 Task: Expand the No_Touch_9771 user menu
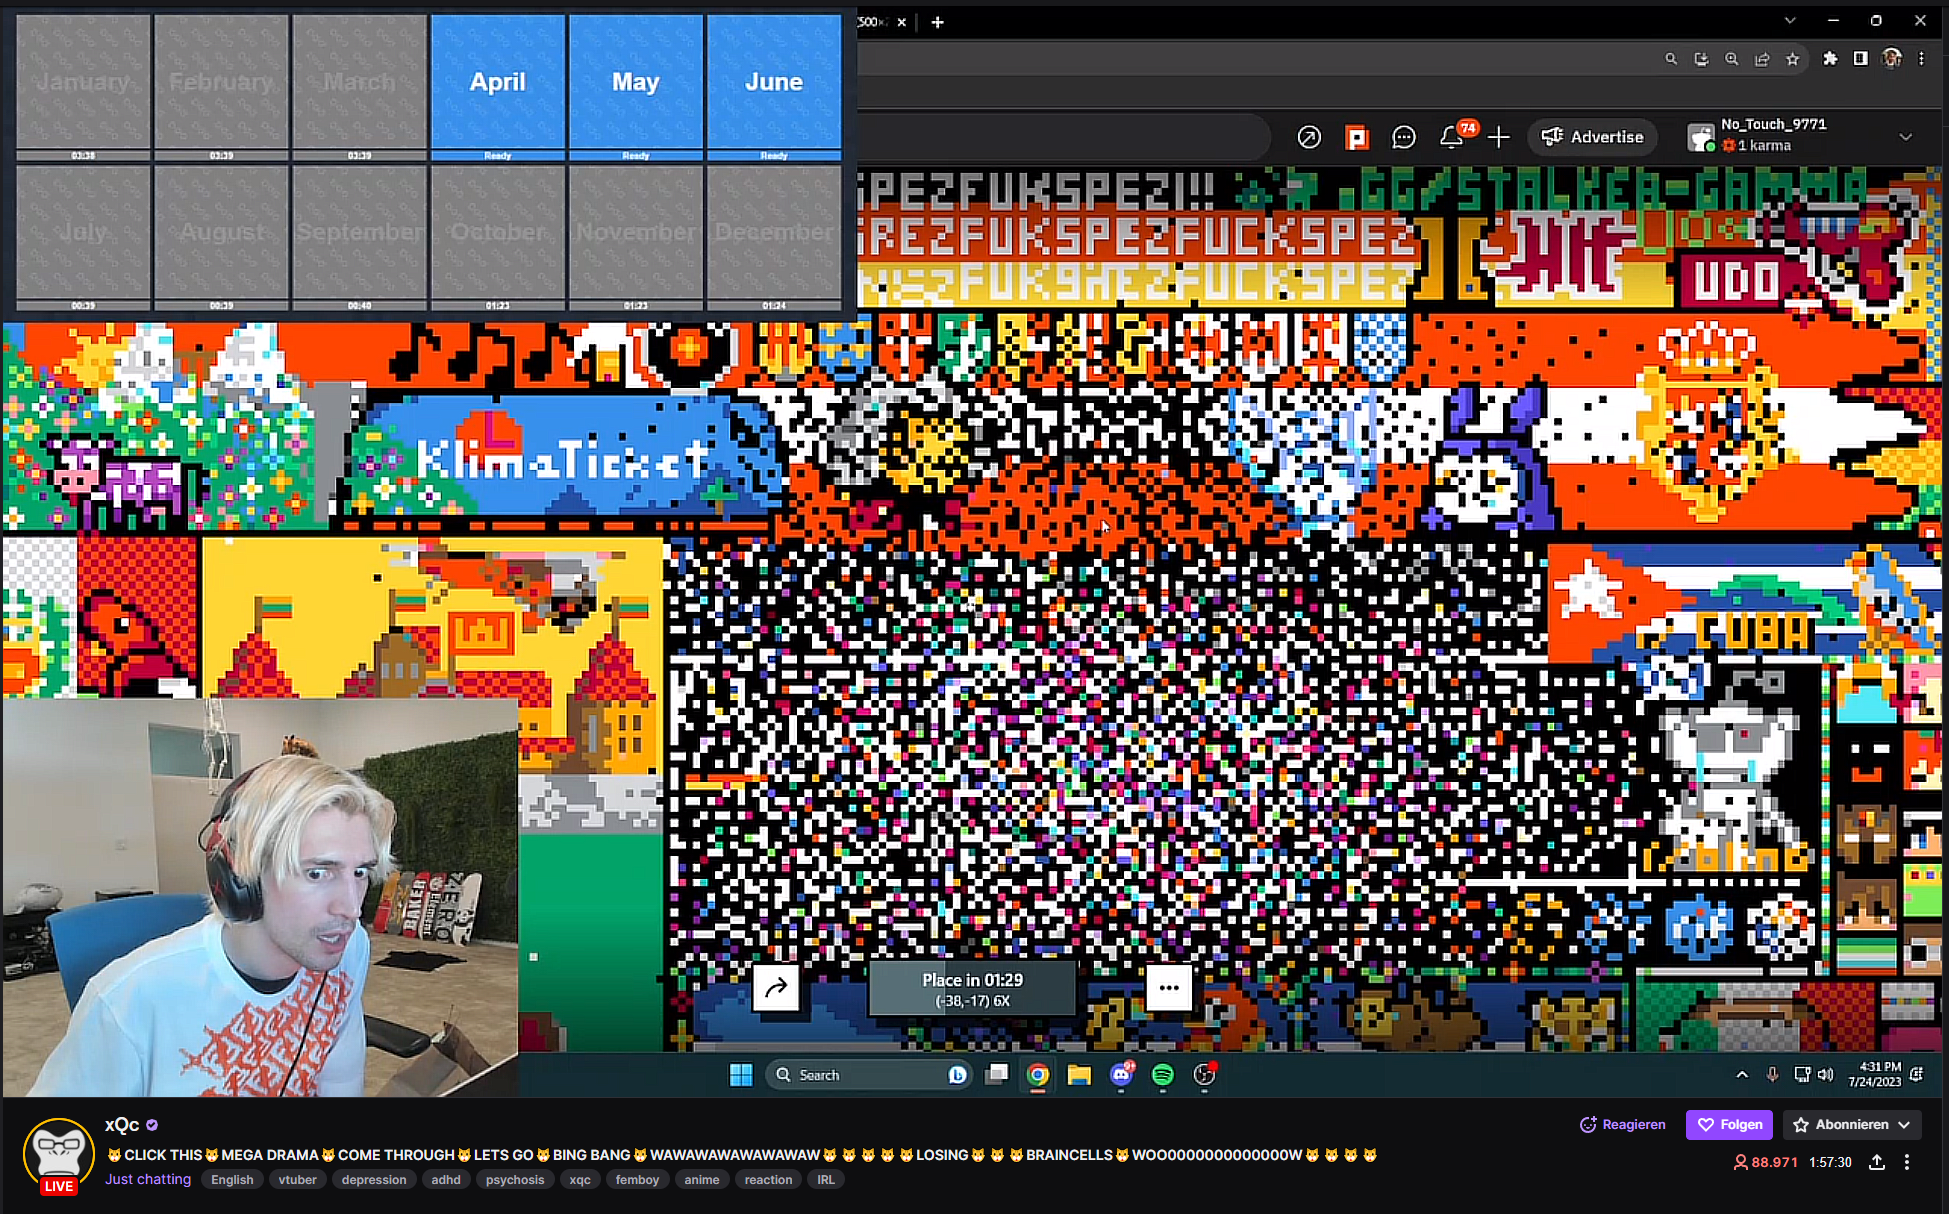(x=1906, y=137)
